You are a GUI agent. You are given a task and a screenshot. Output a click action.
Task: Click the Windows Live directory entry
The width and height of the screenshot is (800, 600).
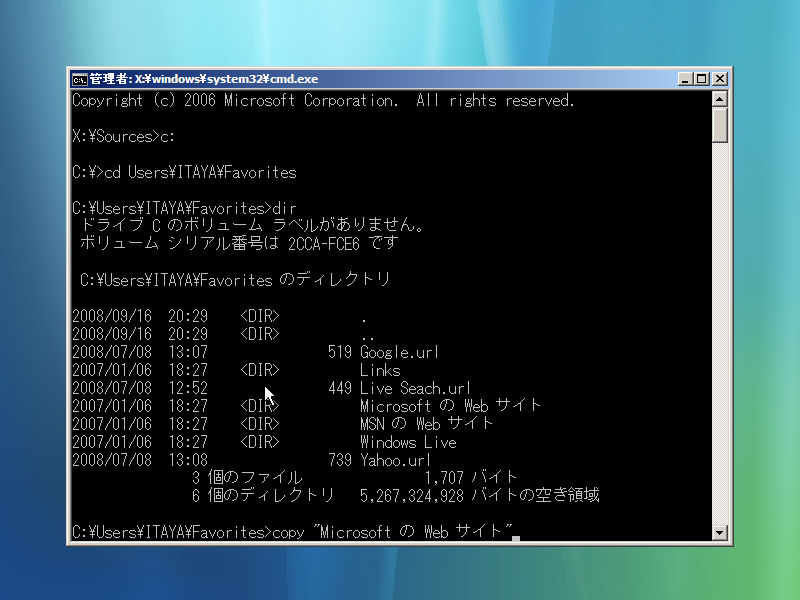(408, 442)
